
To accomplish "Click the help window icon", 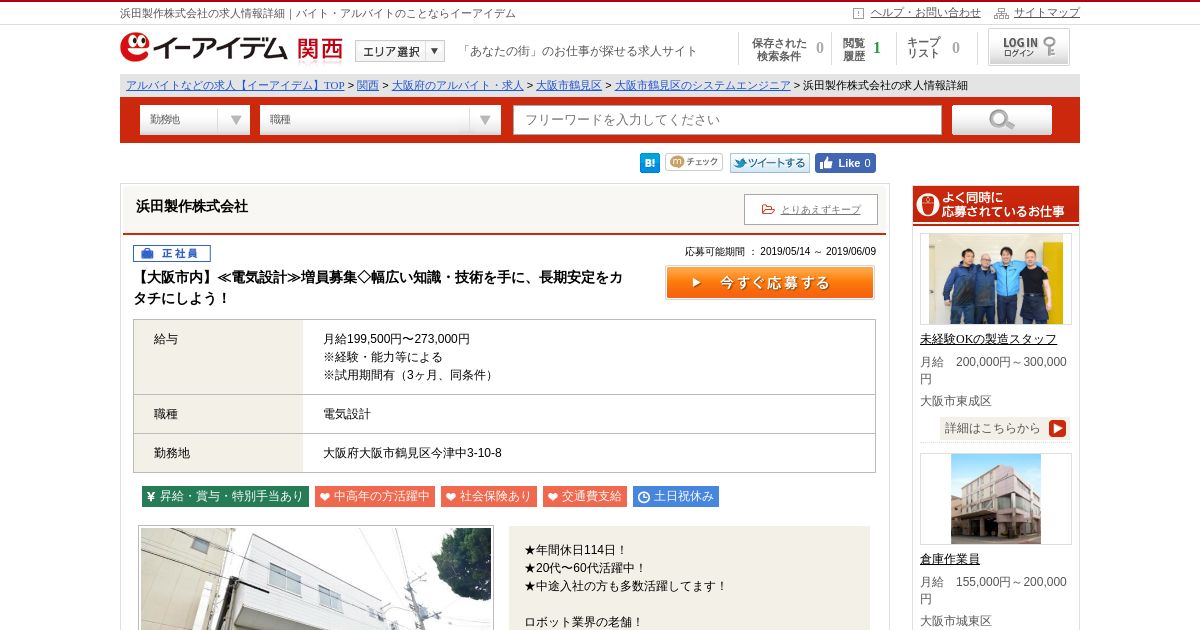I will (x=858, y=13).
